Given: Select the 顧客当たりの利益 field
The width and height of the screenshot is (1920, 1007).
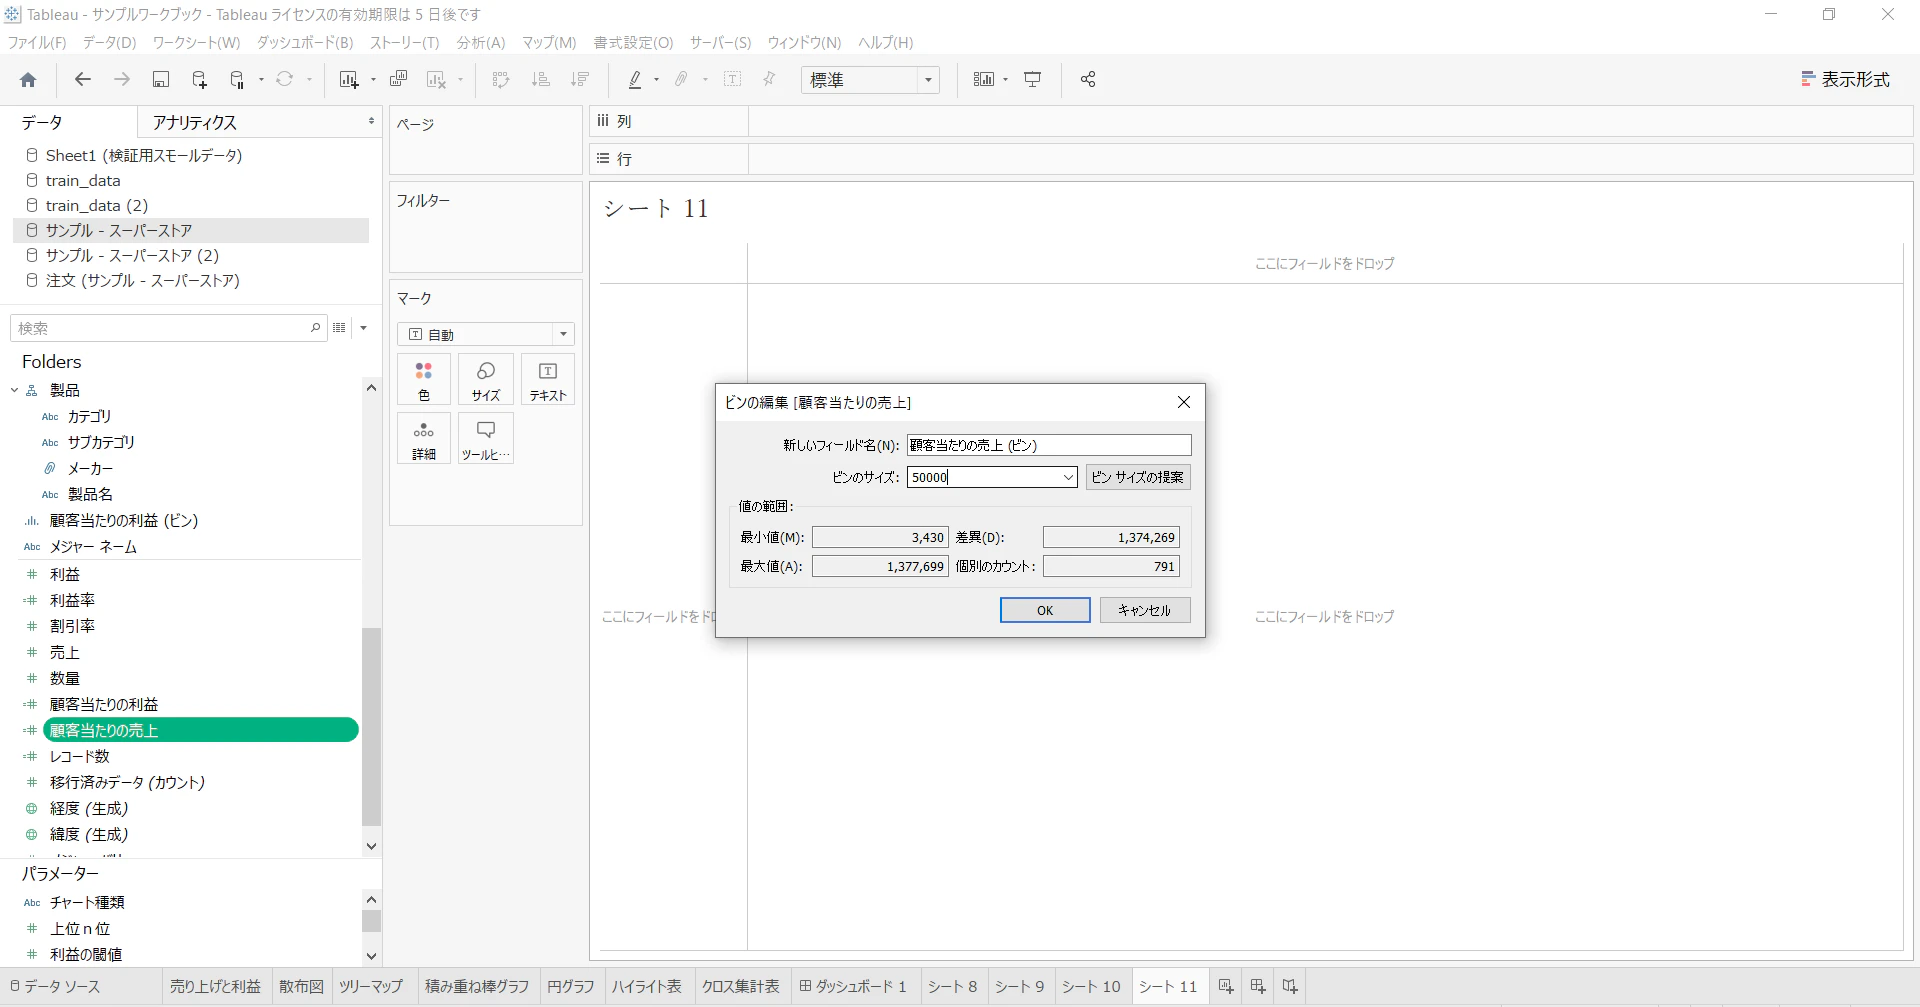Looking at the screenshot, I should [x=104, y=705].
